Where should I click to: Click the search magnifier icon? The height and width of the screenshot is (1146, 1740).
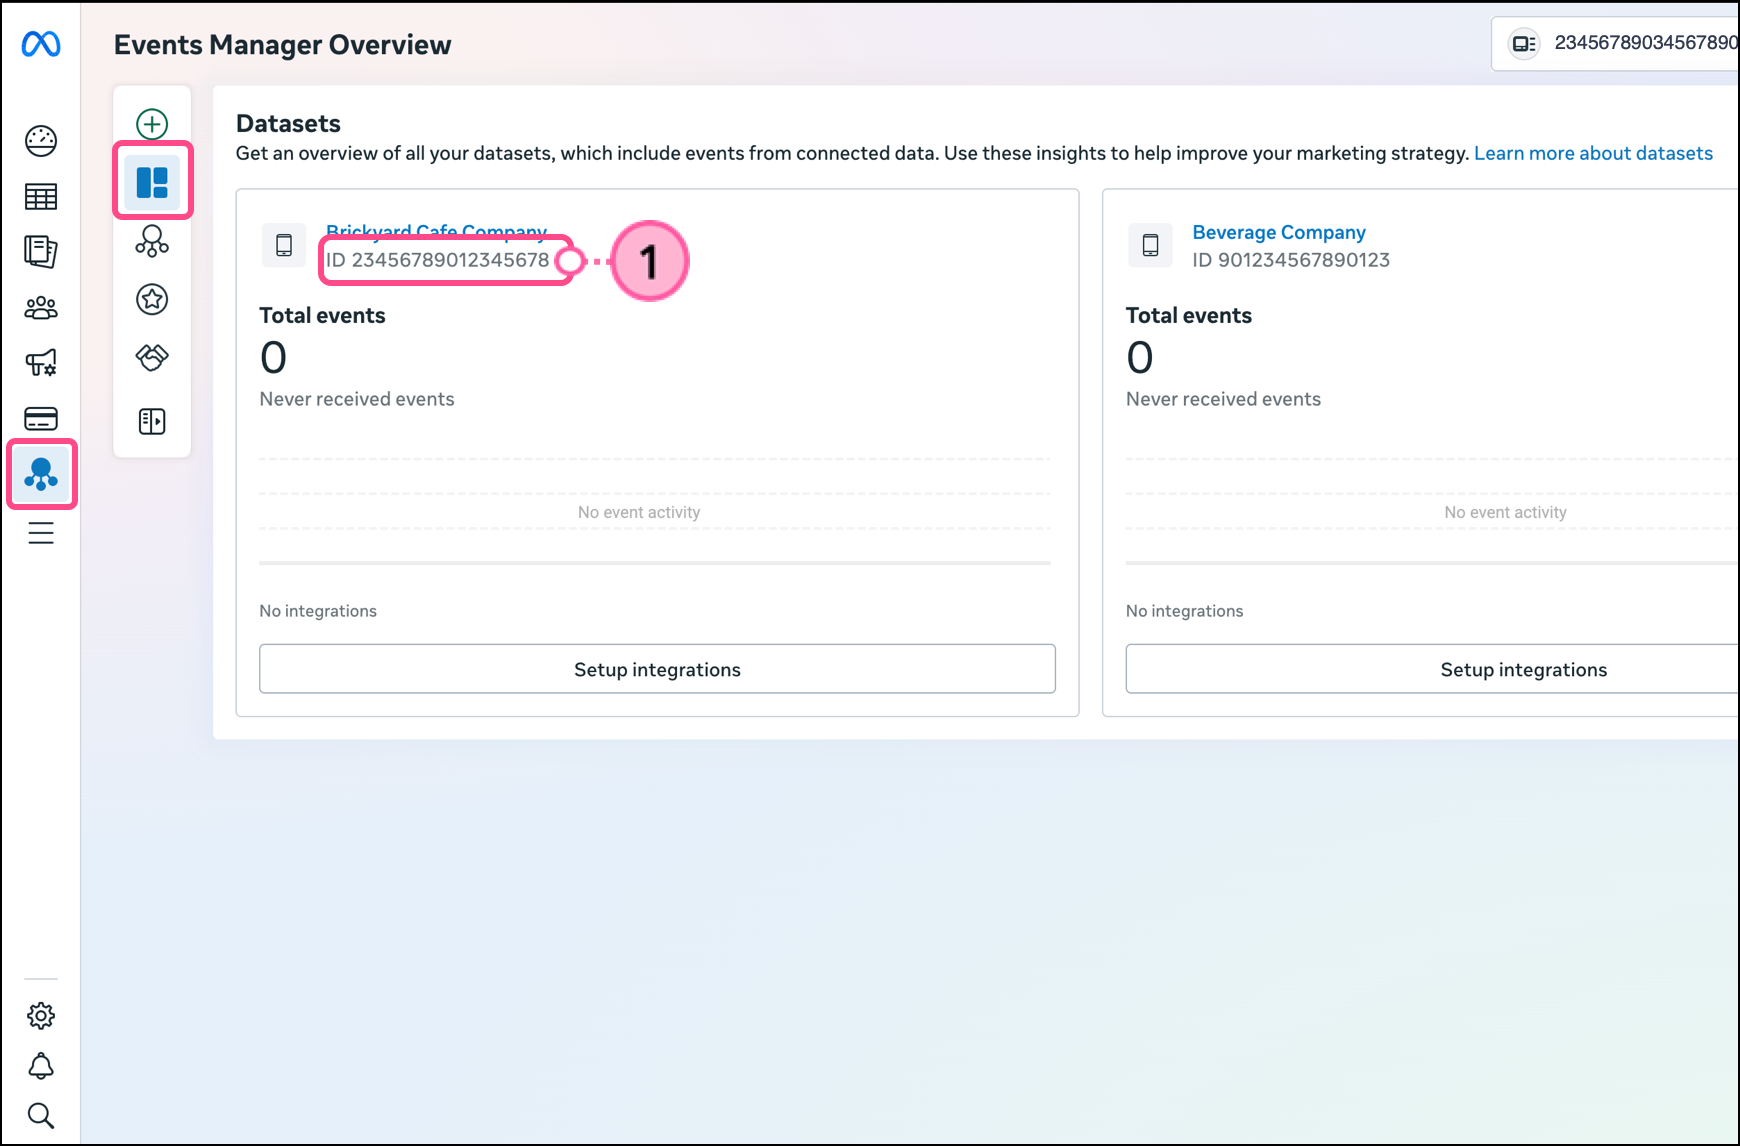41,1115
